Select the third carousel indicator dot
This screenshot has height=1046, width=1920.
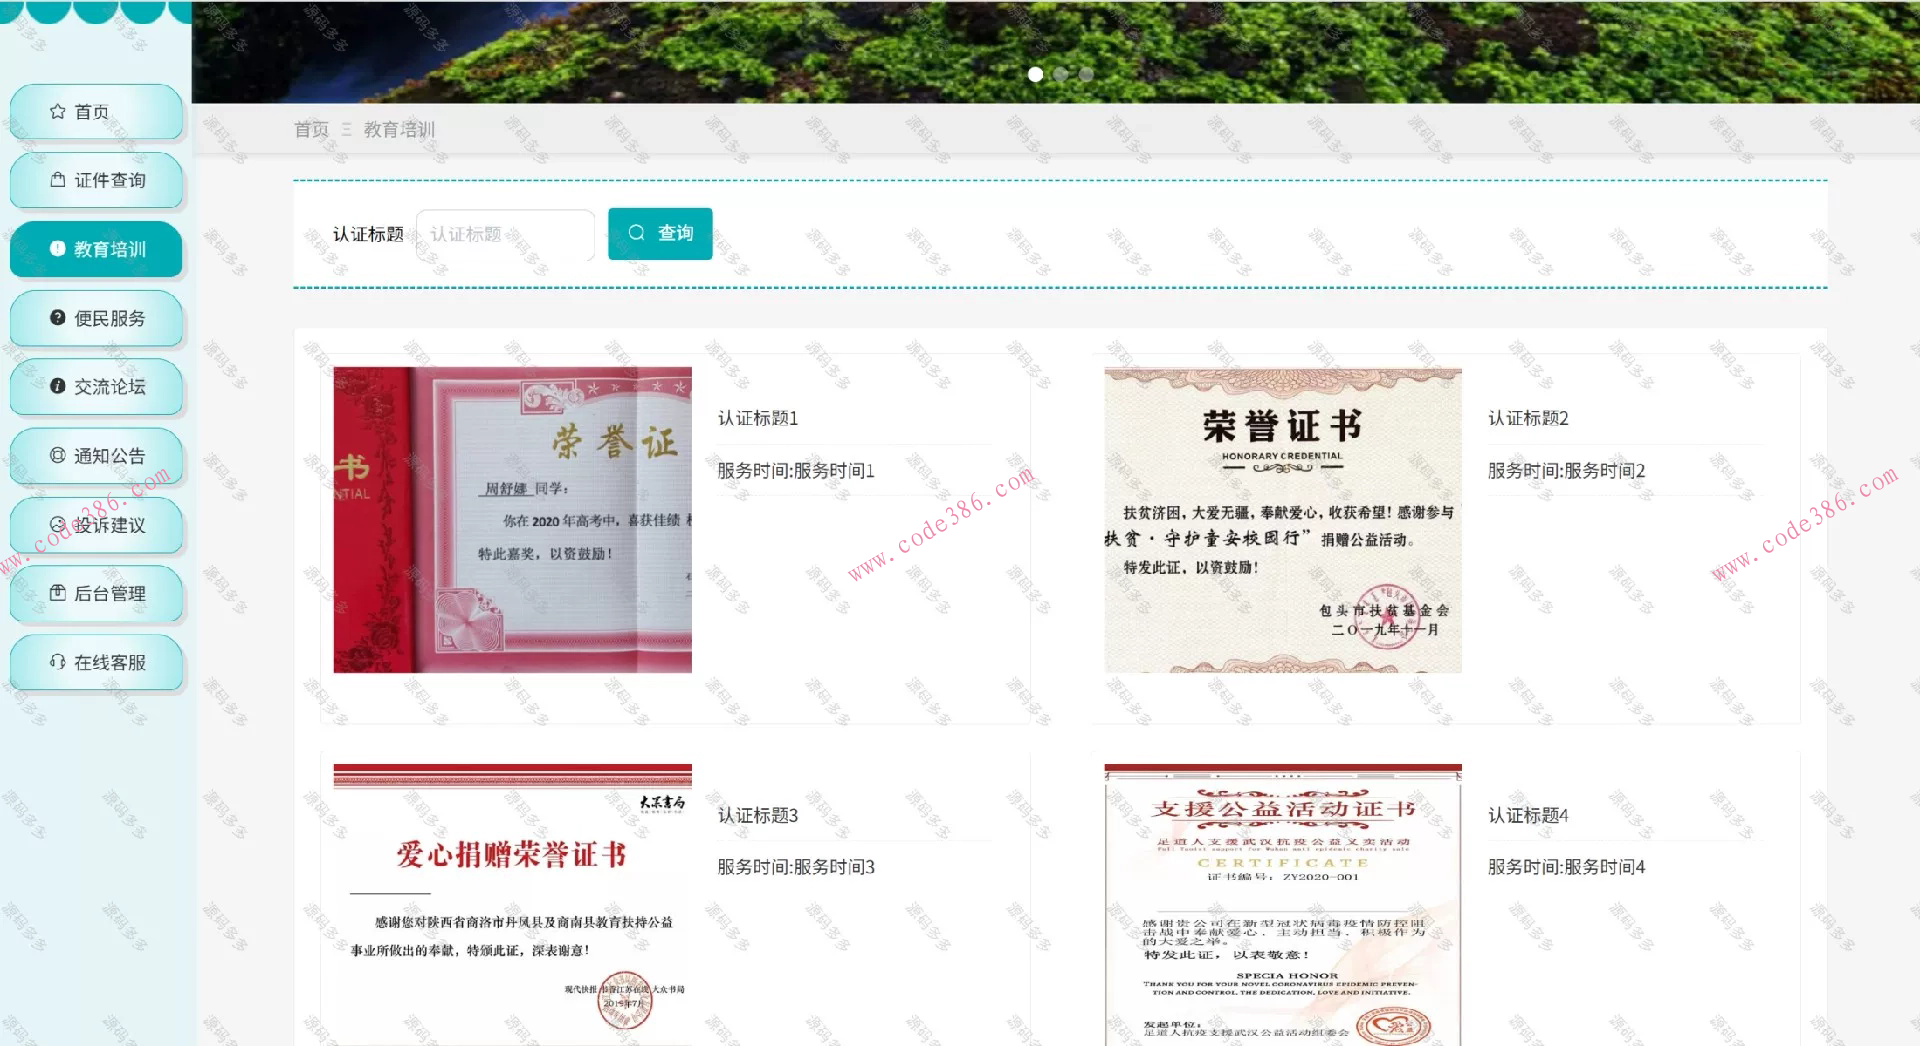(x=1086, y=74)
